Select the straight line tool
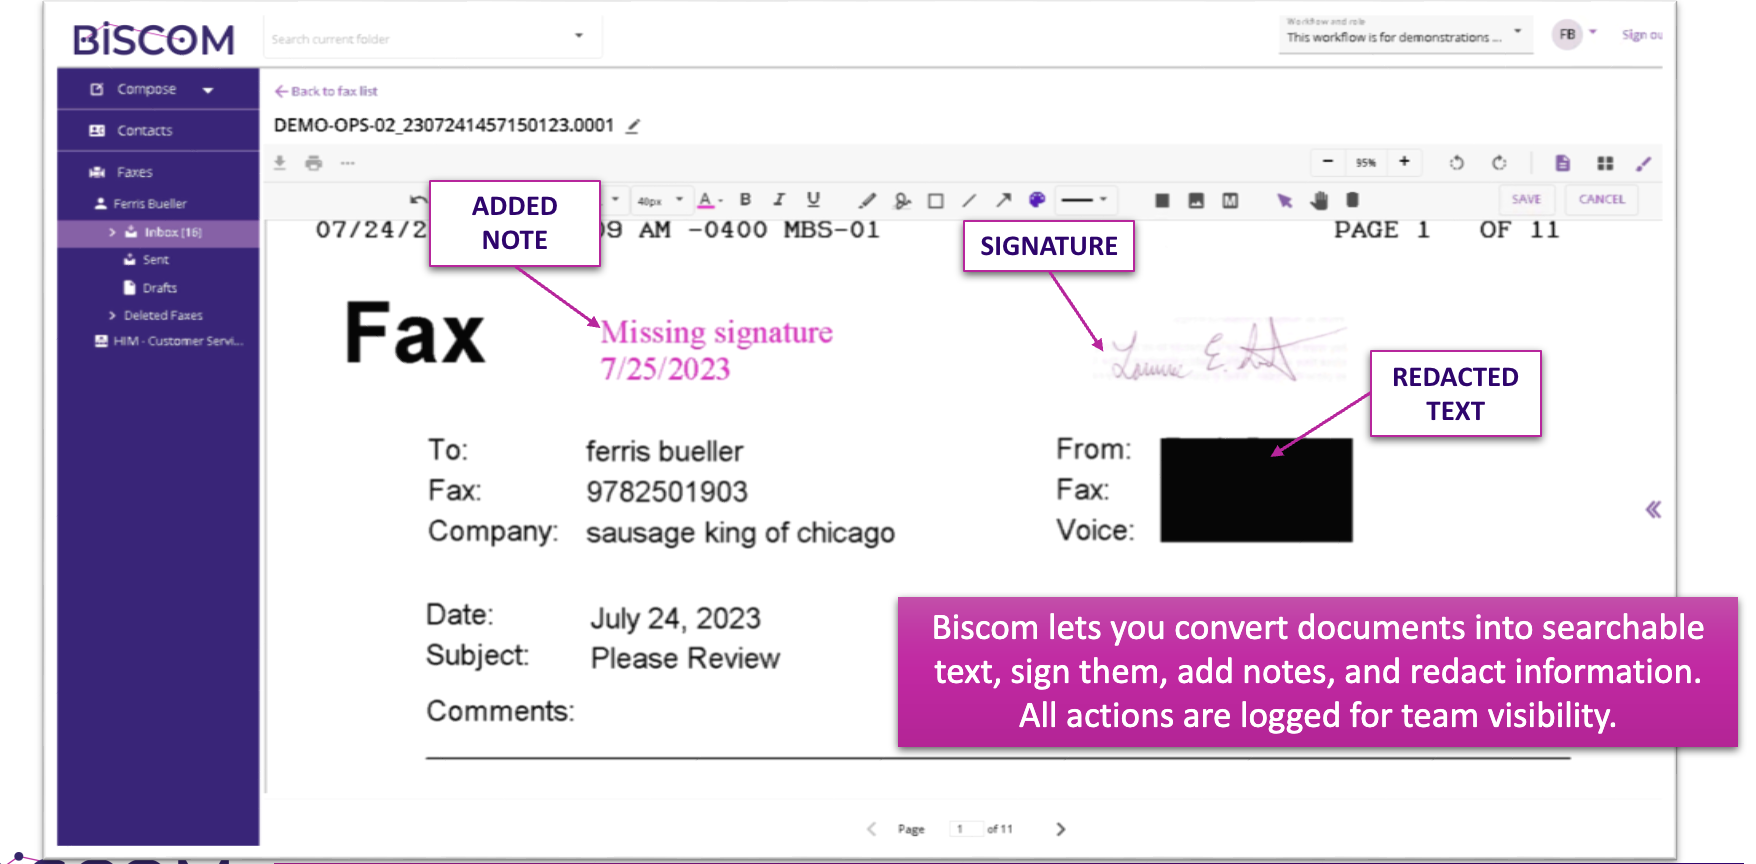 [969, 201]
